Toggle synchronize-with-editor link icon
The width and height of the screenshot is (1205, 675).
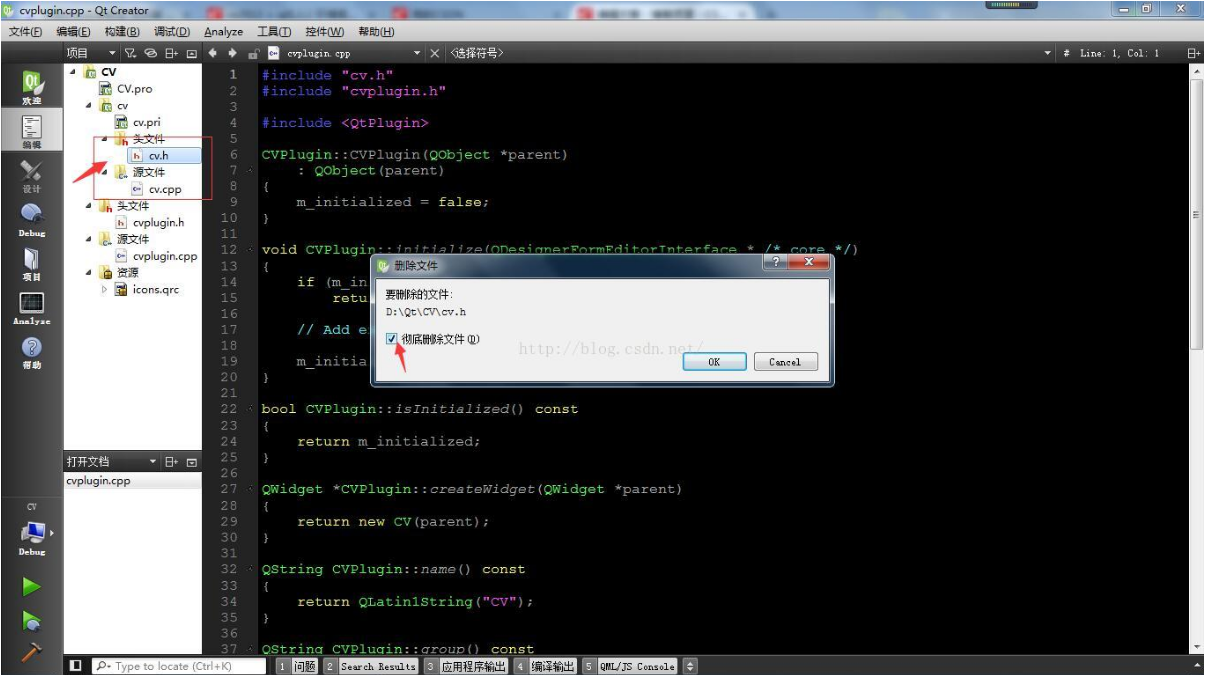pyautogui.click(x=151, y=53)
